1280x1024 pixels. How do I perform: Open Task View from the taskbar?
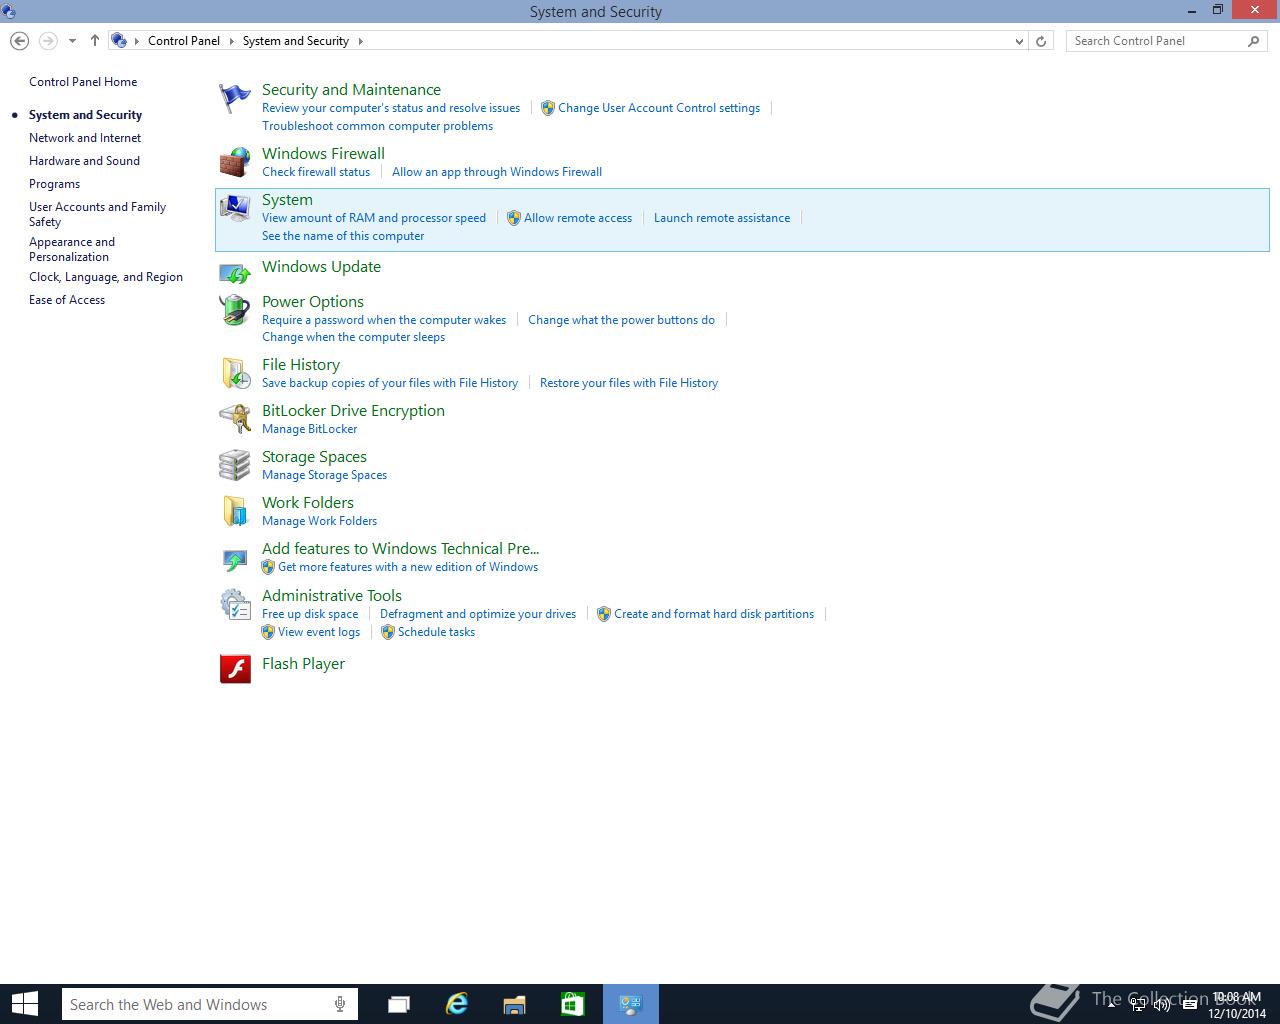(x=399, y=1004)
